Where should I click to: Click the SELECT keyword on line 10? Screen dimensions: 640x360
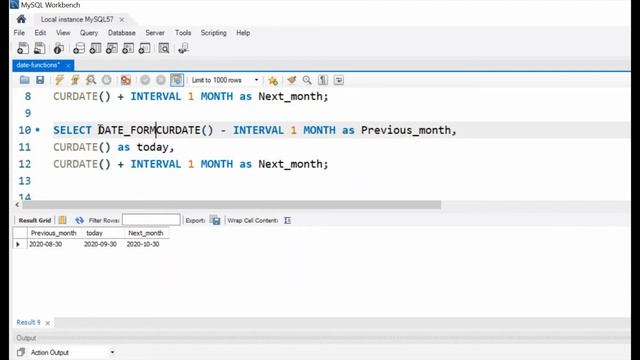(x=72, y=130)
